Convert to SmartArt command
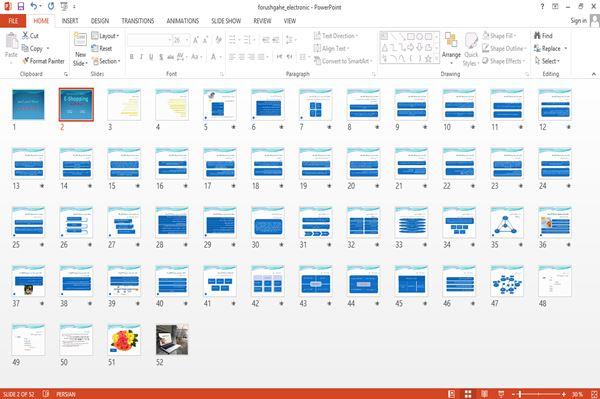 coord(343,61)
